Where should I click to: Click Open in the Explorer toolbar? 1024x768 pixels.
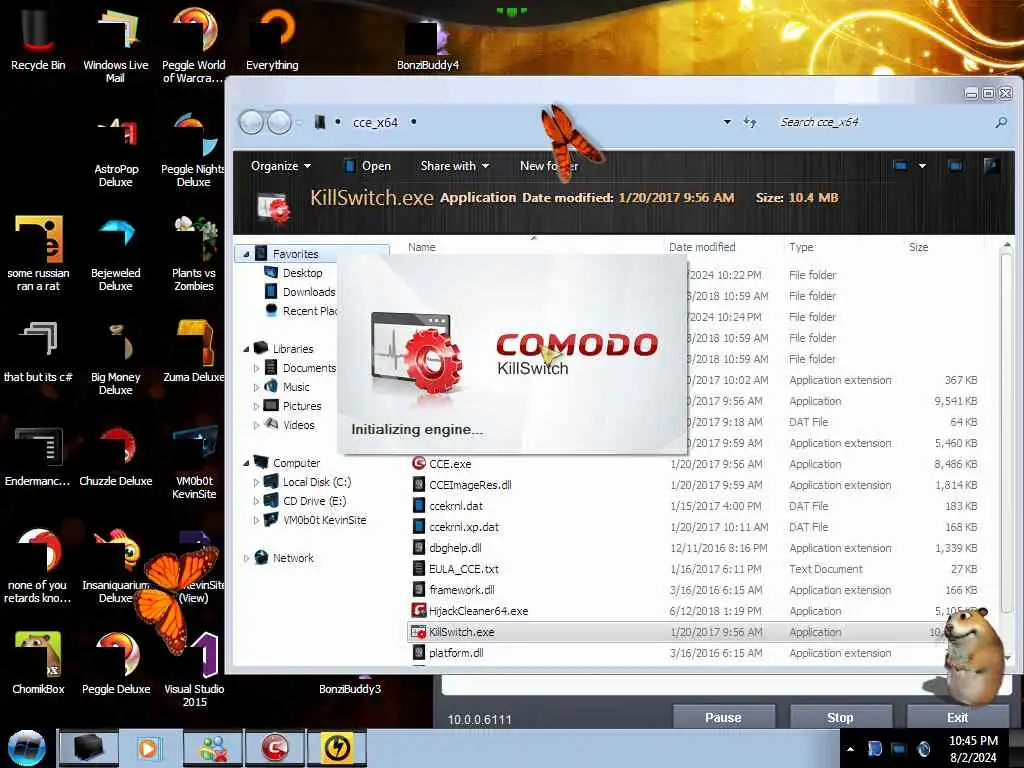coord(368,166)
